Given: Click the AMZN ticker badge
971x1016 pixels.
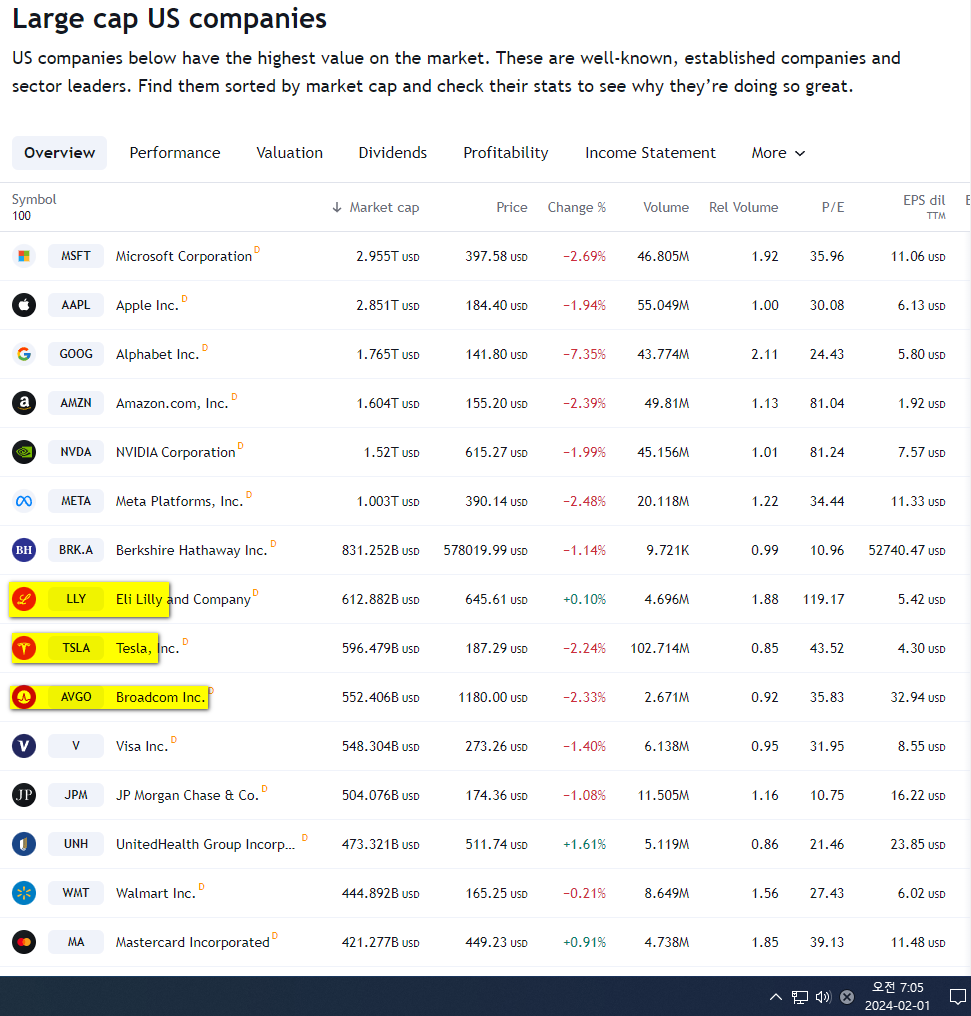Looking at the screenshot, I should (76, 403).
